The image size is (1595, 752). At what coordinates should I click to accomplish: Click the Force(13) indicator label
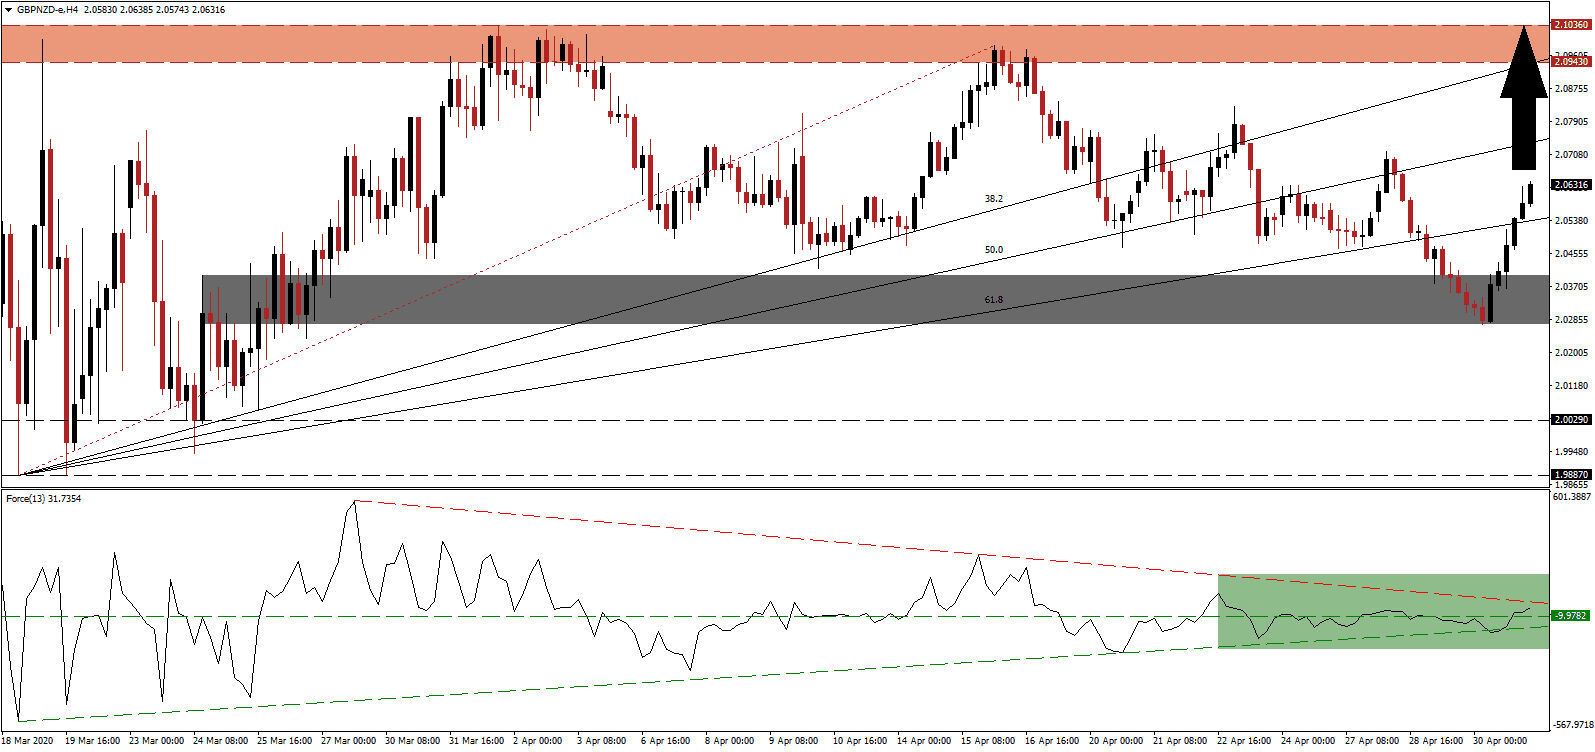44,498
